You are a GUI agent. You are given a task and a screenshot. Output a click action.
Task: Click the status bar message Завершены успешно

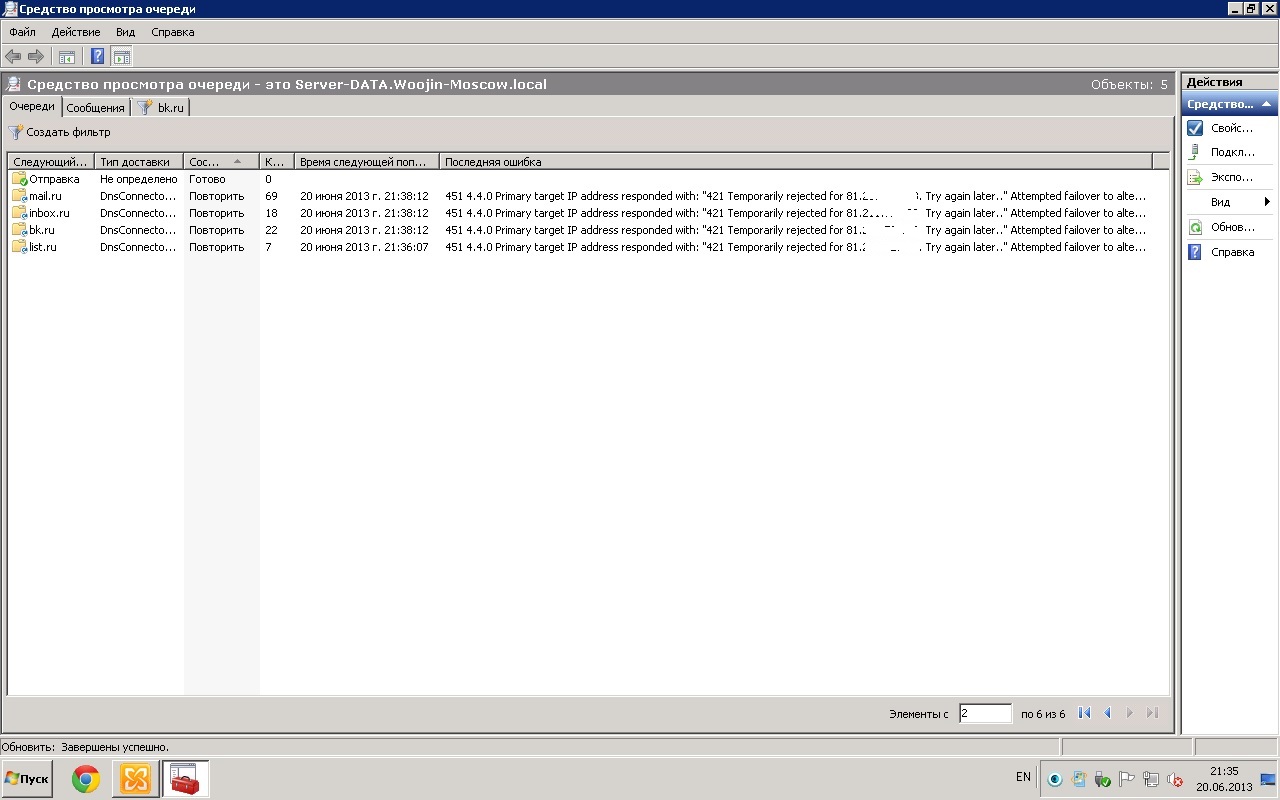[115, 747]
